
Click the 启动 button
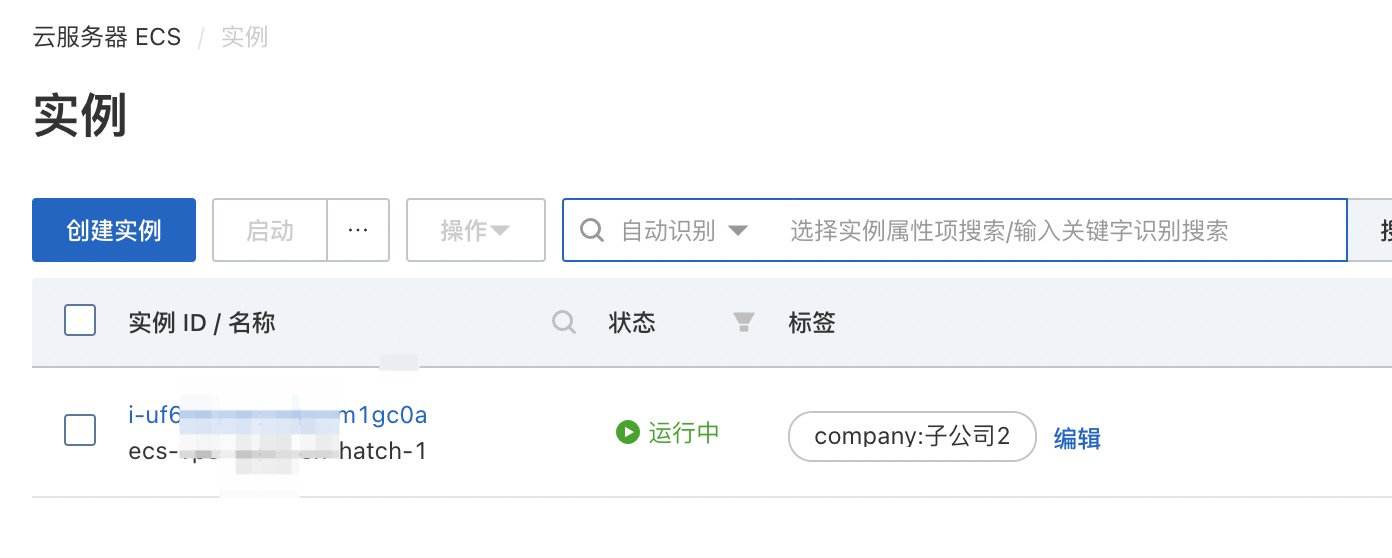click(x=270, y=230)
